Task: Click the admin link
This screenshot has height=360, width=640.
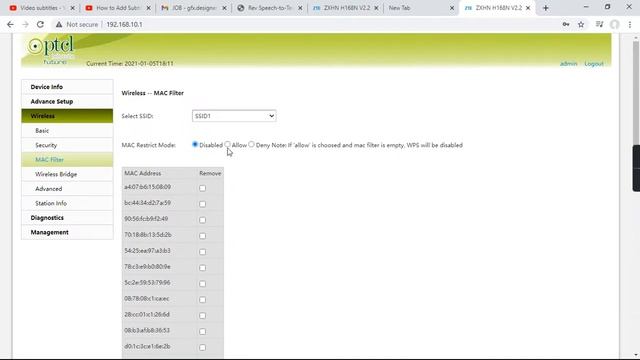Action: [x=568, y=64]
